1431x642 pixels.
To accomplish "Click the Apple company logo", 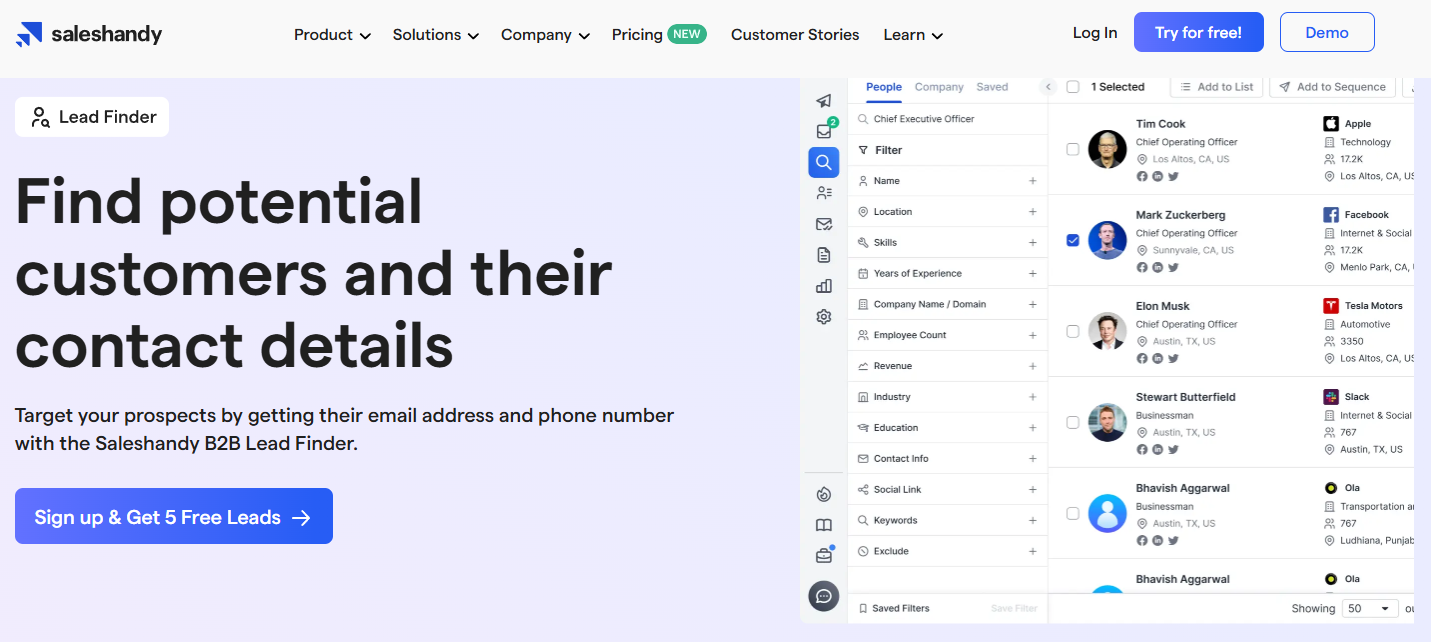I will pos(1331,124).
